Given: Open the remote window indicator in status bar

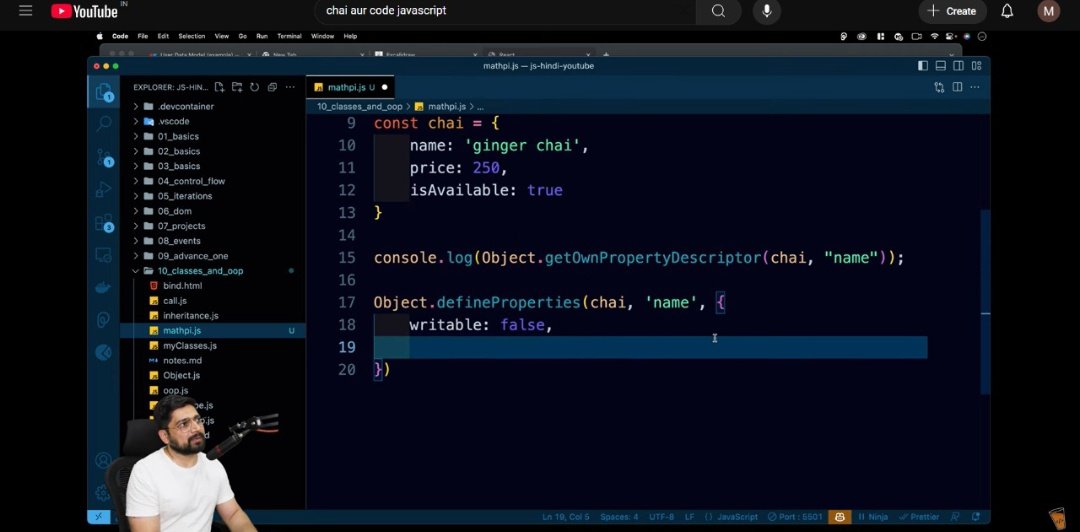Looking at the screenshot, I should click(x=98, y=516).
